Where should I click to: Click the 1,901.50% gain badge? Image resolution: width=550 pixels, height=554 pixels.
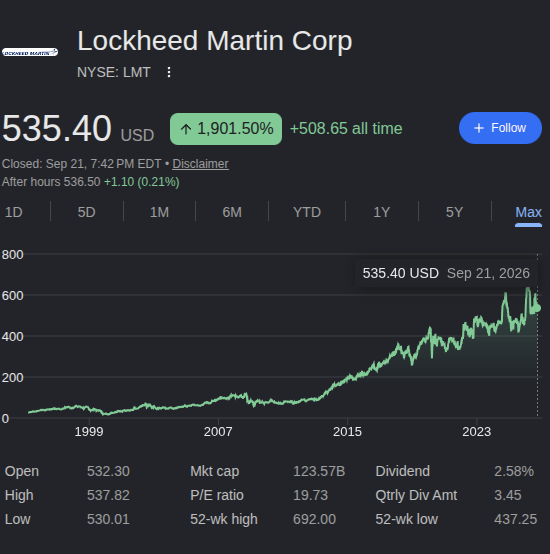(x=226, y=129)
